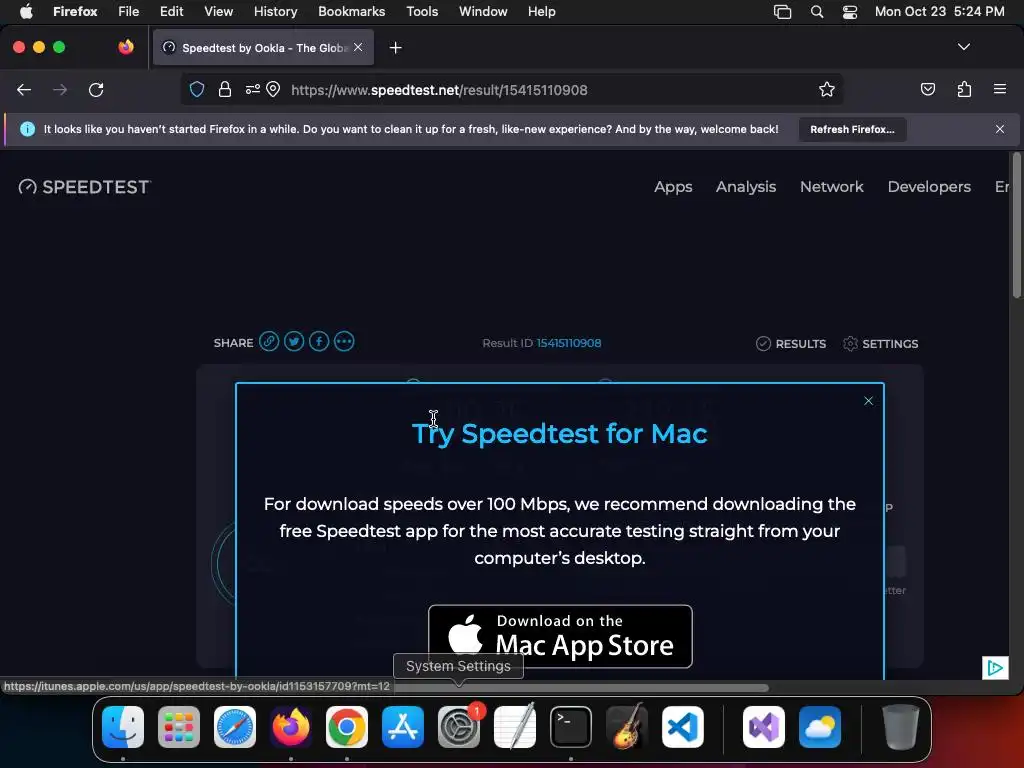Open the Tools menu
The height and width of the screenshot is (768, 1024).
pos(422,11)
